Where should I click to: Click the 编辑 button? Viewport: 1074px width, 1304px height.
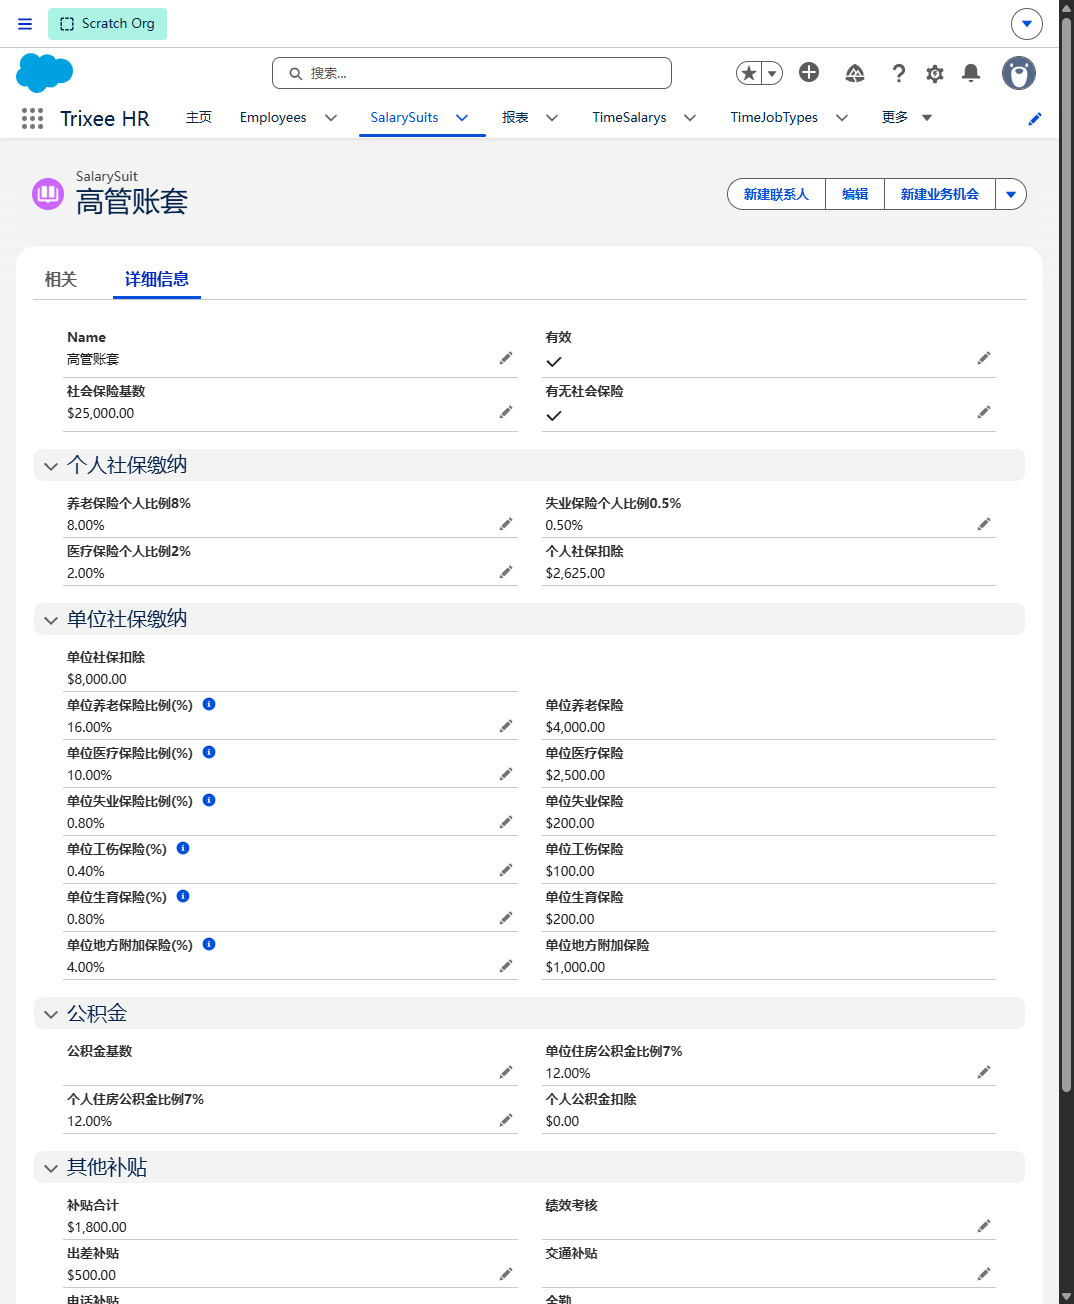point(855,194)
